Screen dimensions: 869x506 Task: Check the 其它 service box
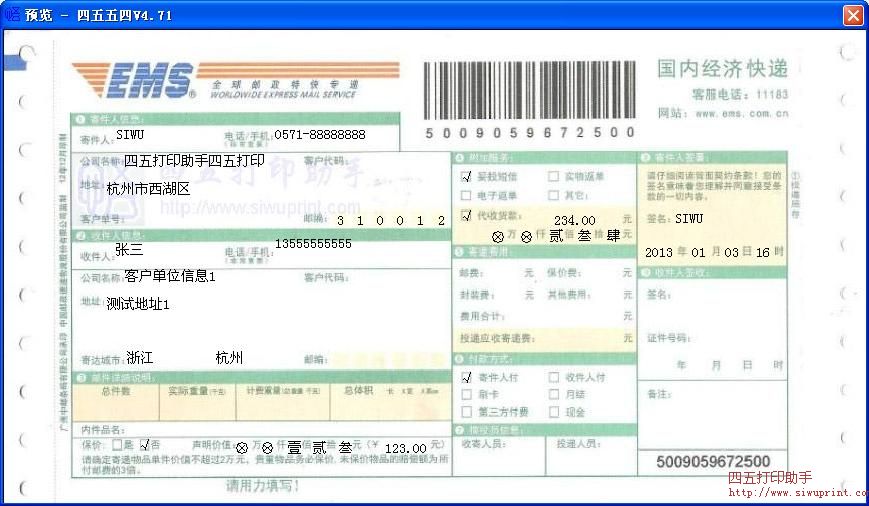pos(553,195)
